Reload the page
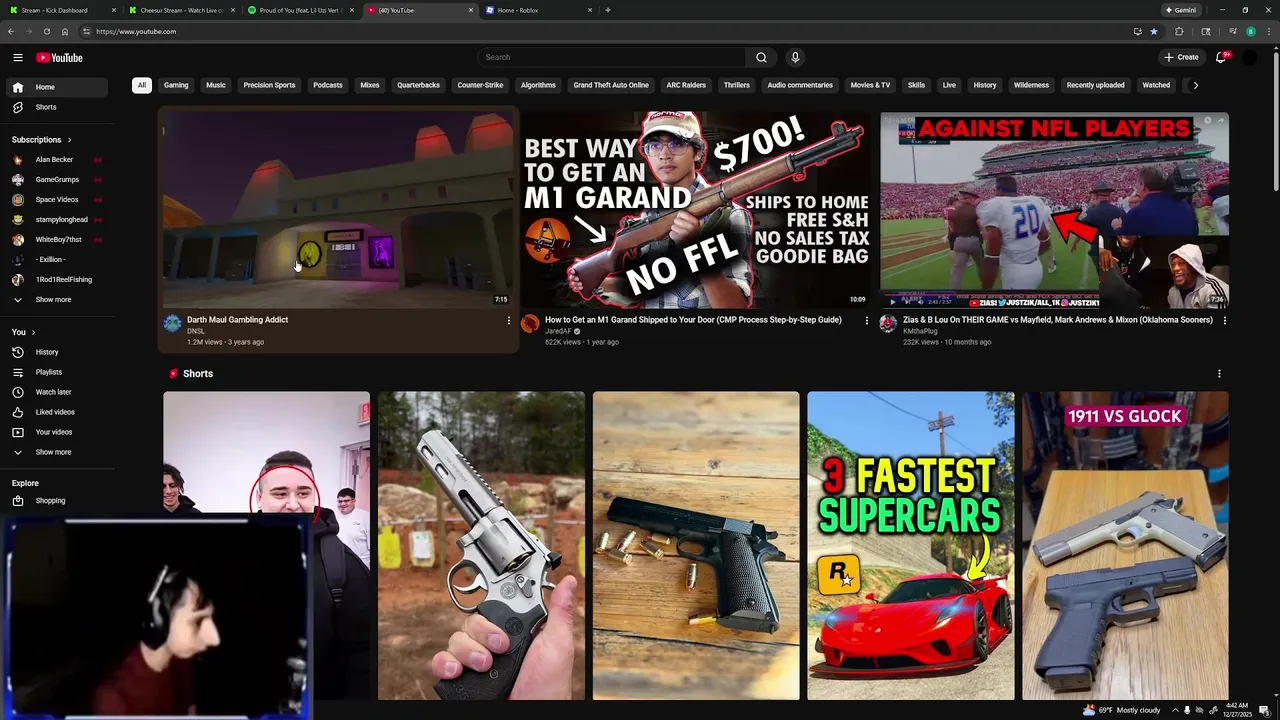This screenshot has height=720, width=1280. pyautogui.click(x=46, y=32)
